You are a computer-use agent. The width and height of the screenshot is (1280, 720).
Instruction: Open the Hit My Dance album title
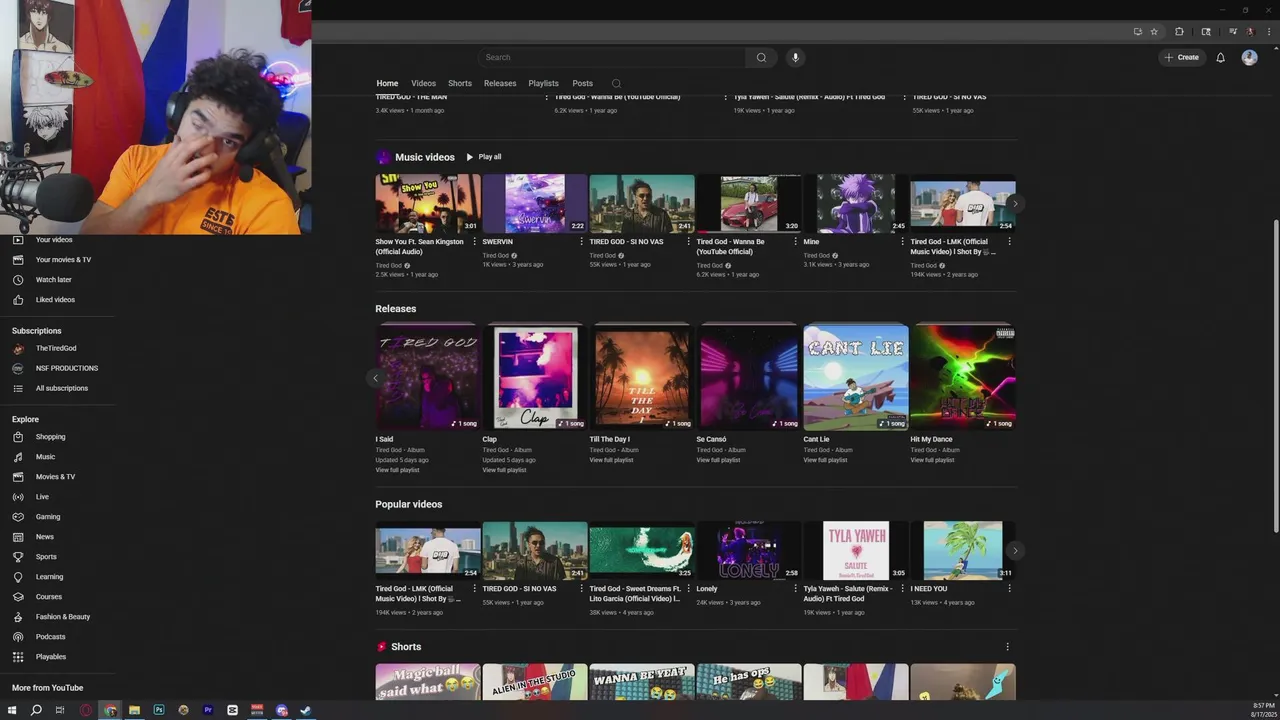point(931,439)
